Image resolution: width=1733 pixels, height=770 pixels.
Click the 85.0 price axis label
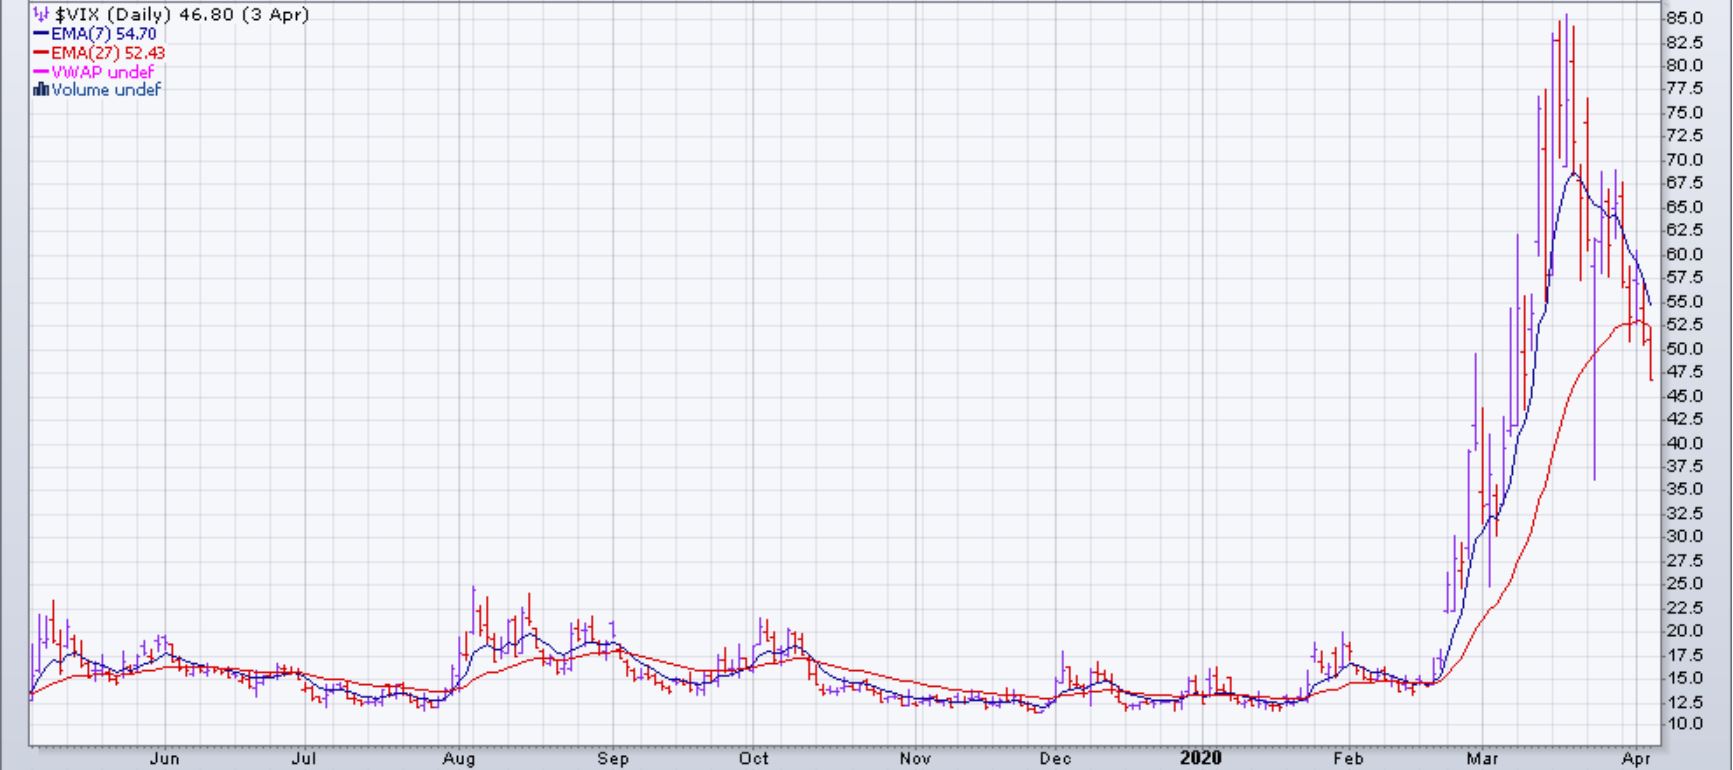(1684, 18)
